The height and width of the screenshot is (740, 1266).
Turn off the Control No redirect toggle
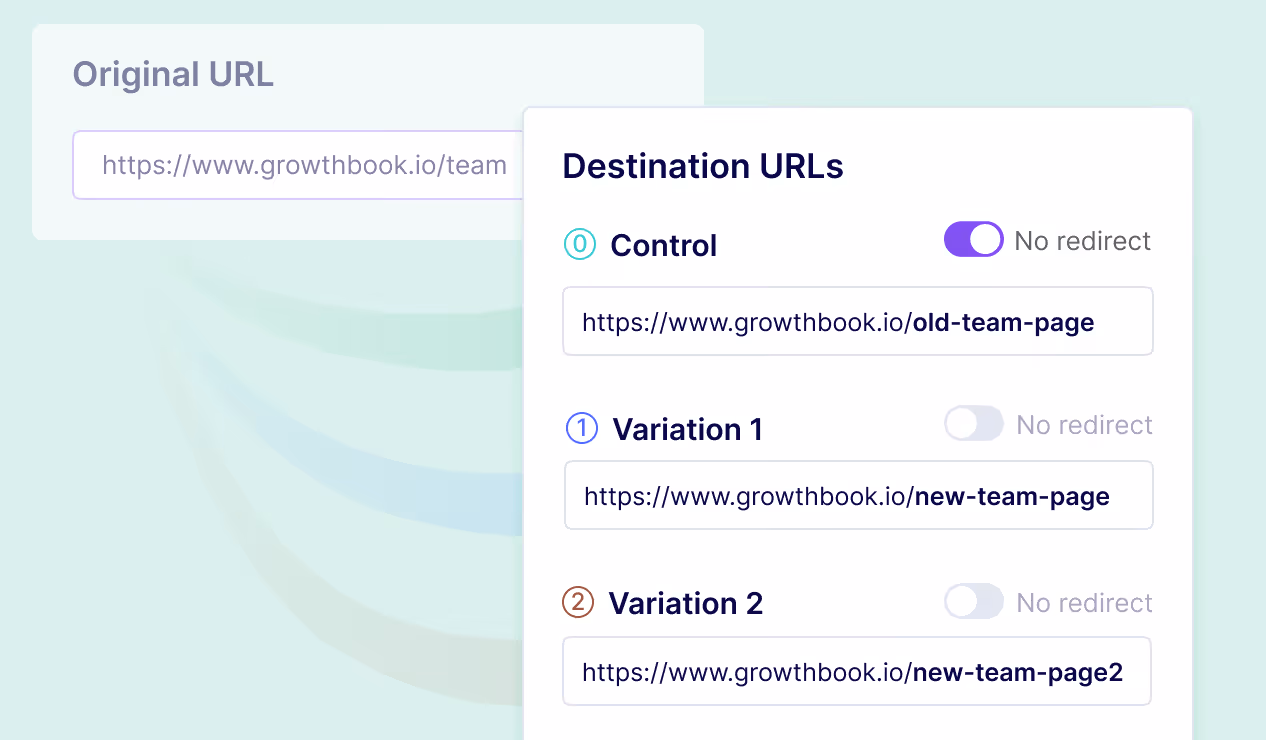pyautogui.click(x=974, y=240)
